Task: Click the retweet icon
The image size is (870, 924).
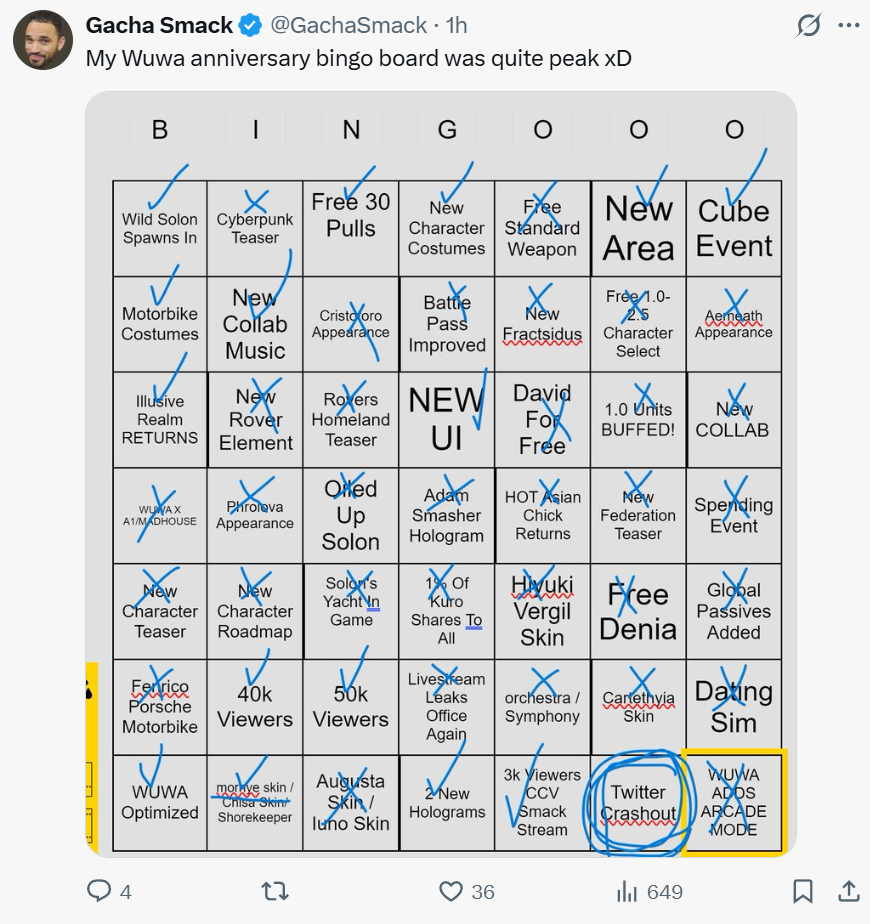Action: pyautogui.click(x=275, y=891)
